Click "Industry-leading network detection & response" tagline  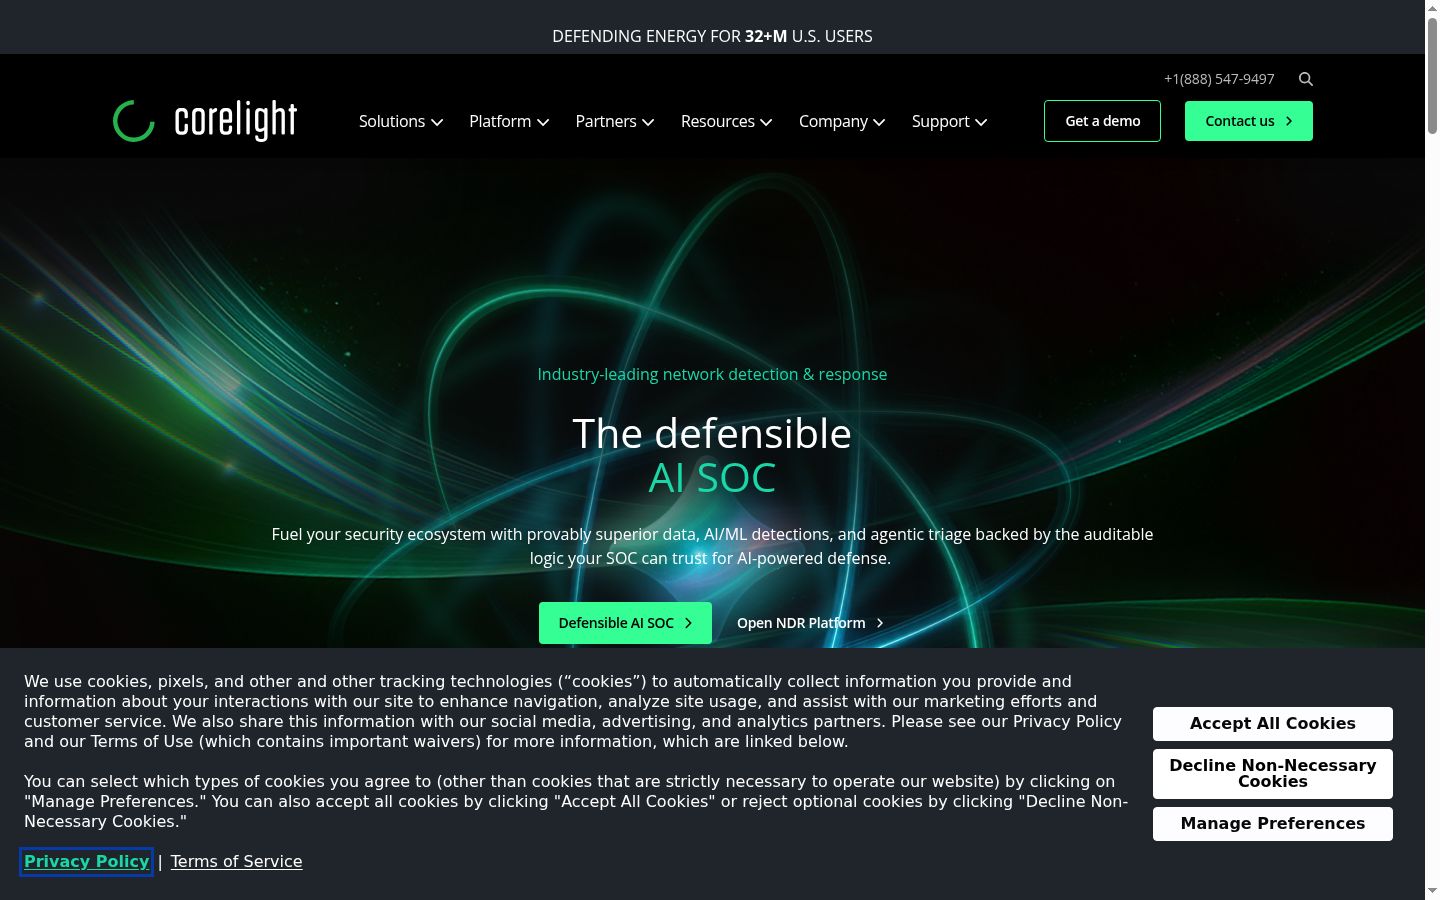(712, 374)
